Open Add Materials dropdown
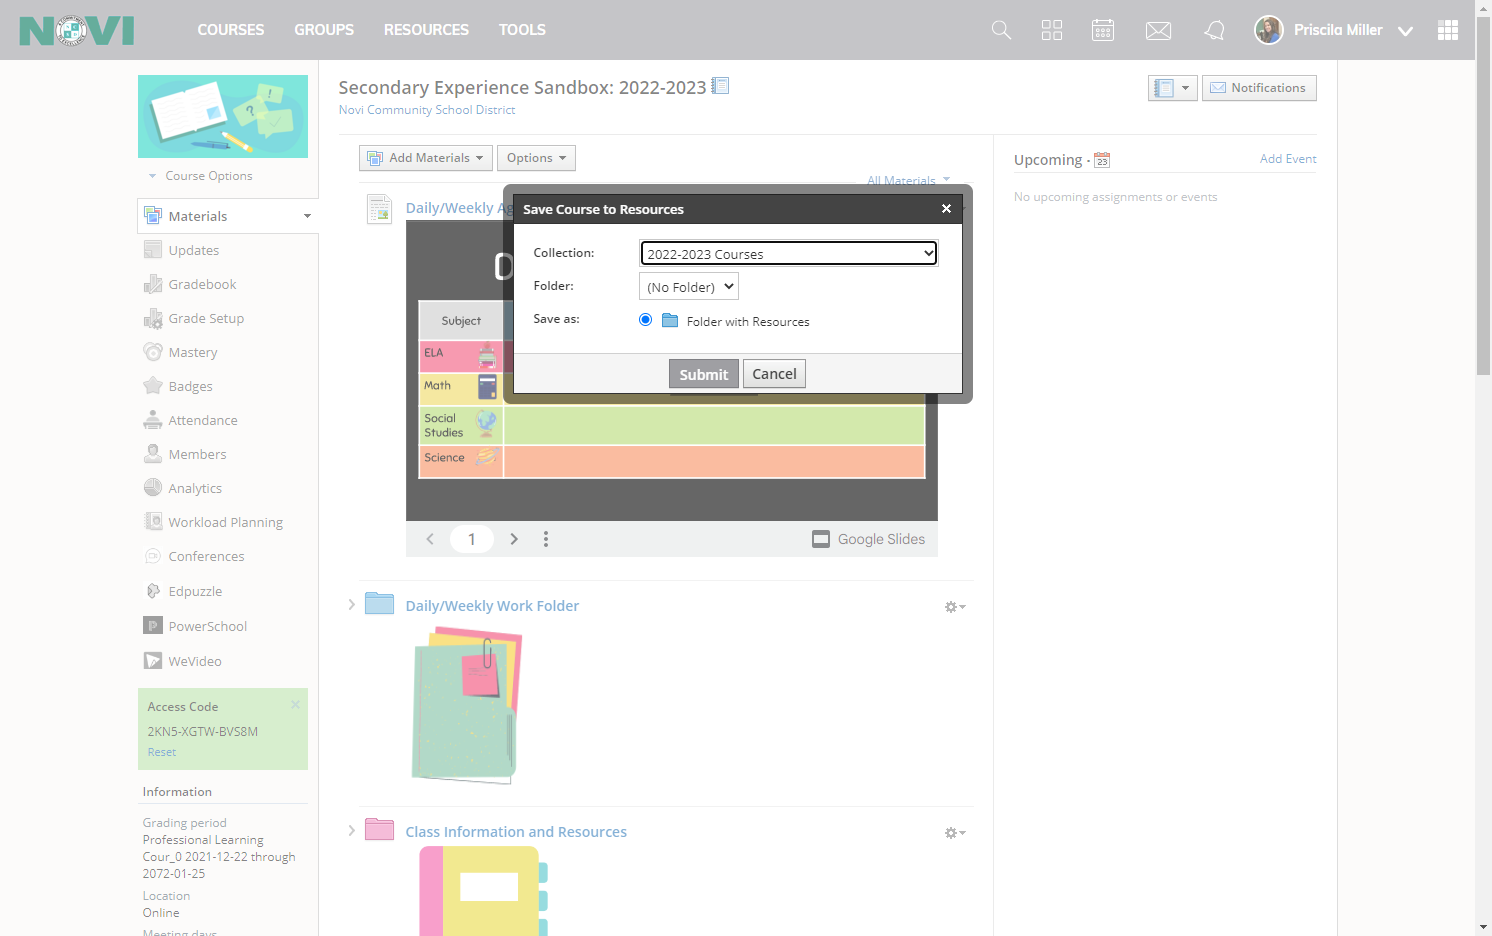This screenshot has height=936, width=1492. [426, 158]
